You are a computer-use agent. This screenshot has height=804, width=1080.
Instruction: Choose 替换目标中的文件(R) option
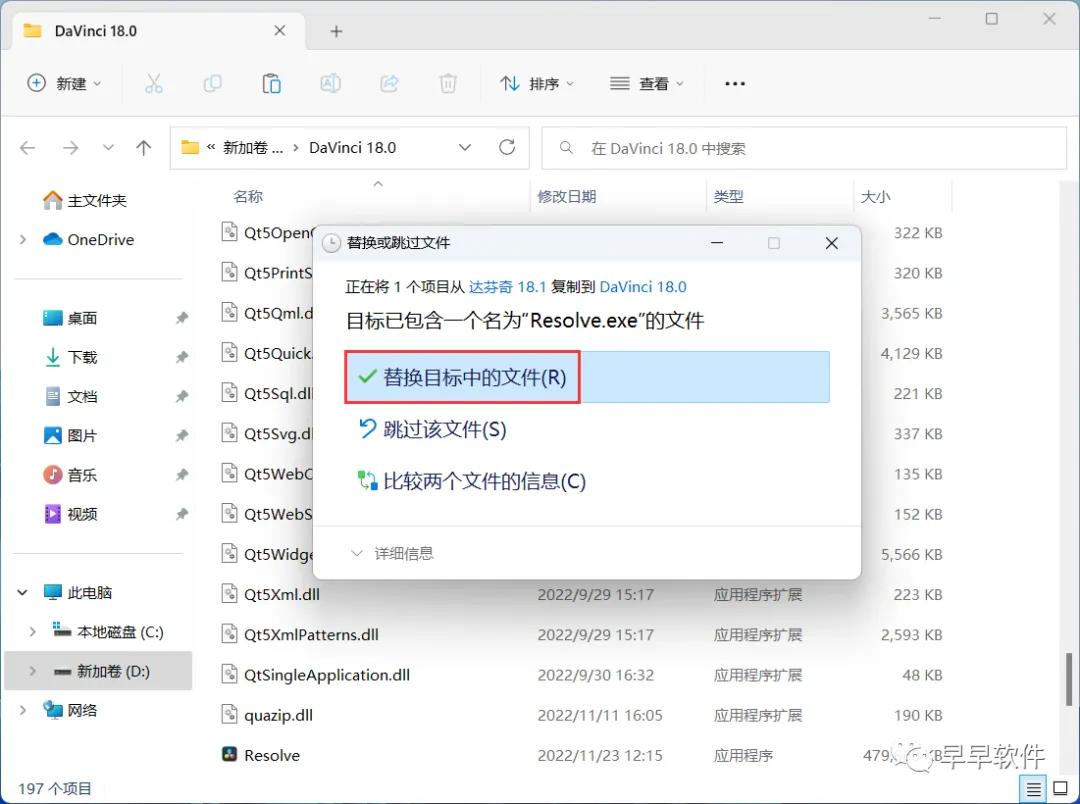587,377
